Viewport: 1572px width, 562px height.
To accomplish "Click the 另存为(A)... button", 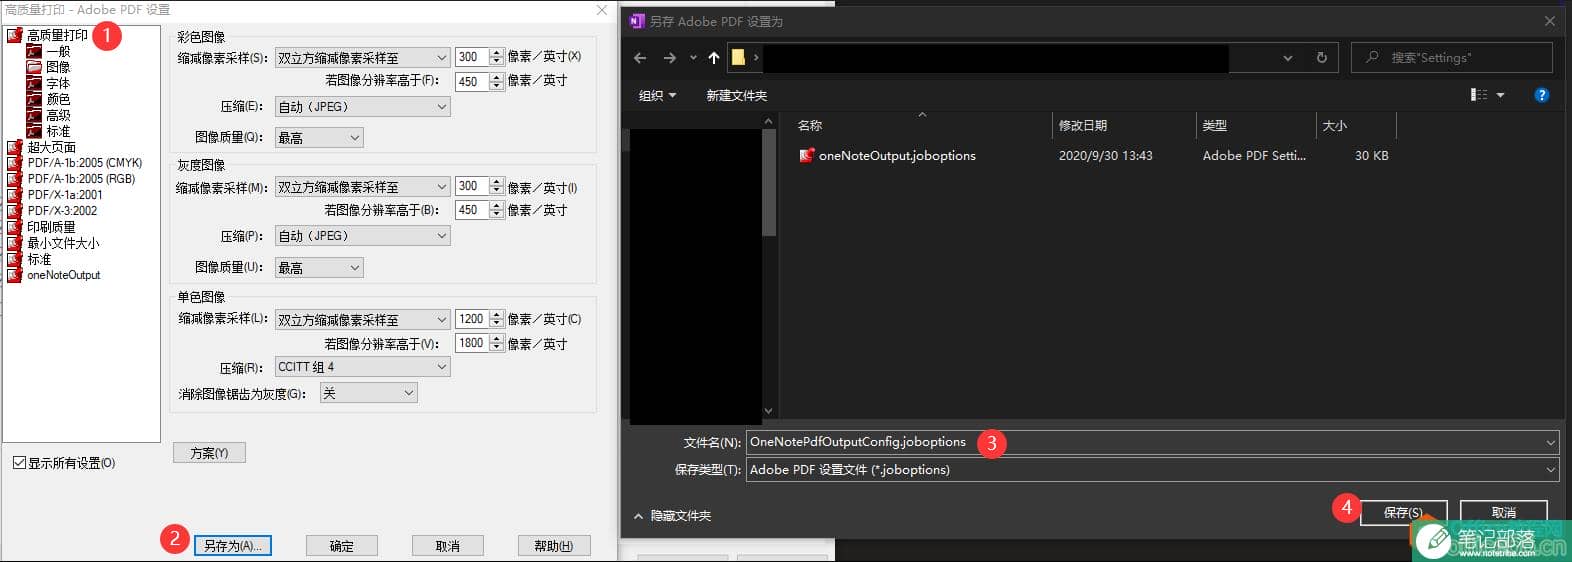I will (x=232, y=546).
